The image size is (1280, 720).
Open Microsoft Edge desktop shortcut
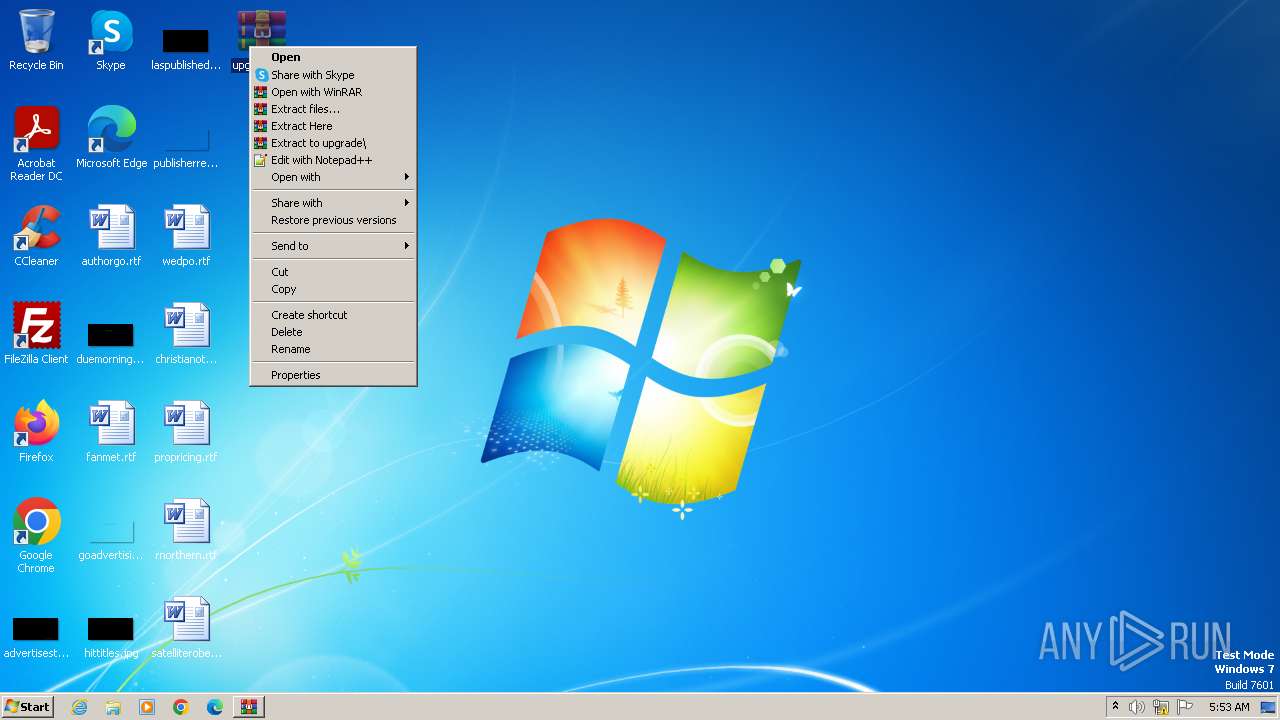coord(111,138)
